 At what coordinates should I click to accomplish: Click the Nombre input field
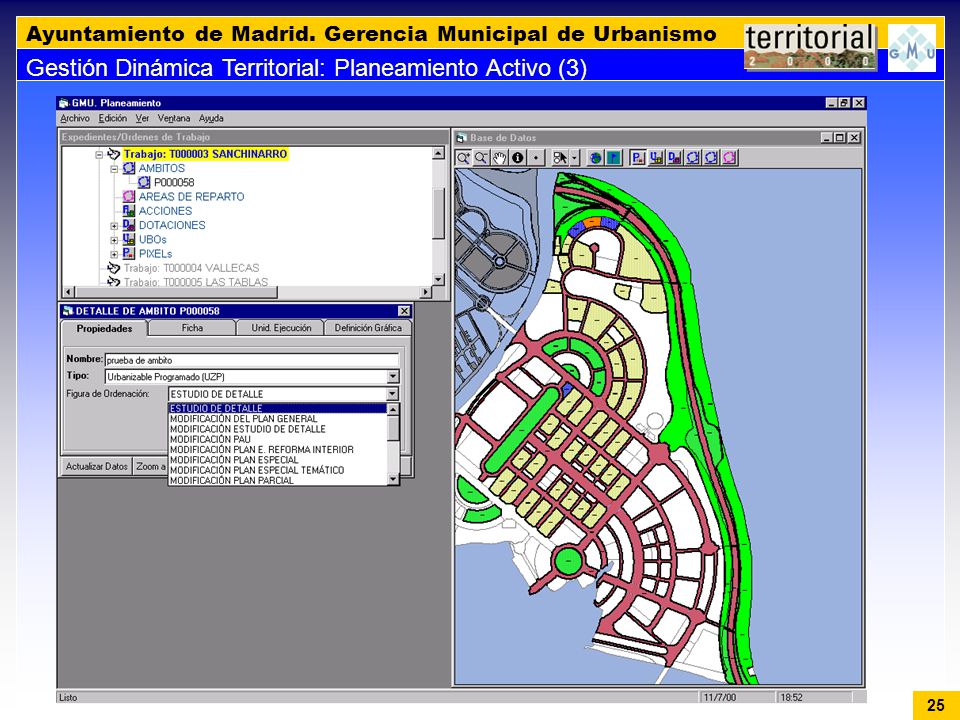(x=252, y=360)
